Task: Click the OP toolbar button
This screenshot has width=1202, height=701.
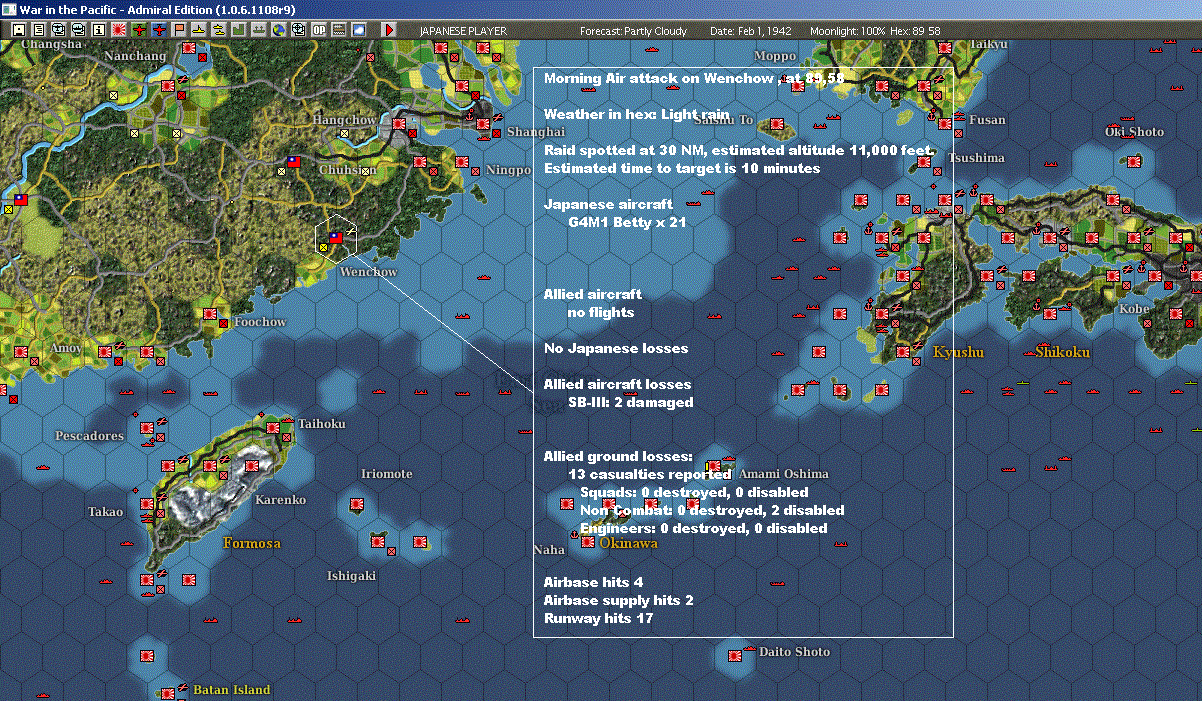Action: 319,30
